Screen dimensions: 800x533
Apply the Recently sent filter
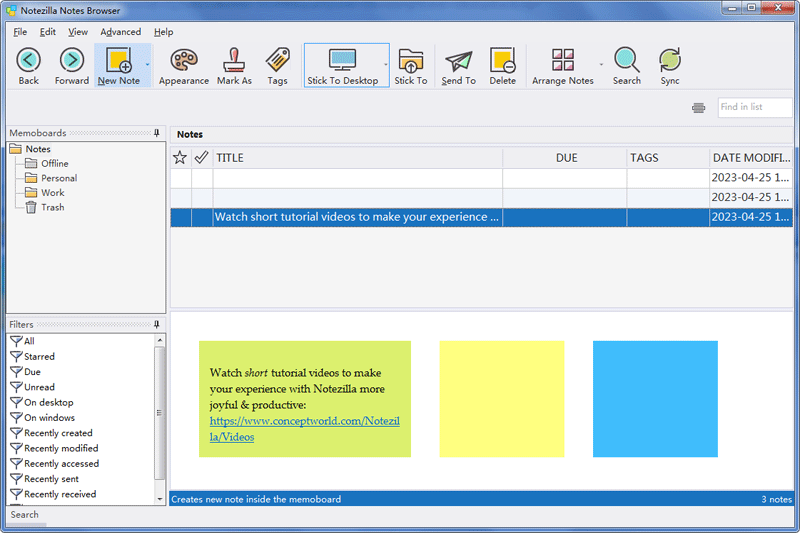point(45,478)
